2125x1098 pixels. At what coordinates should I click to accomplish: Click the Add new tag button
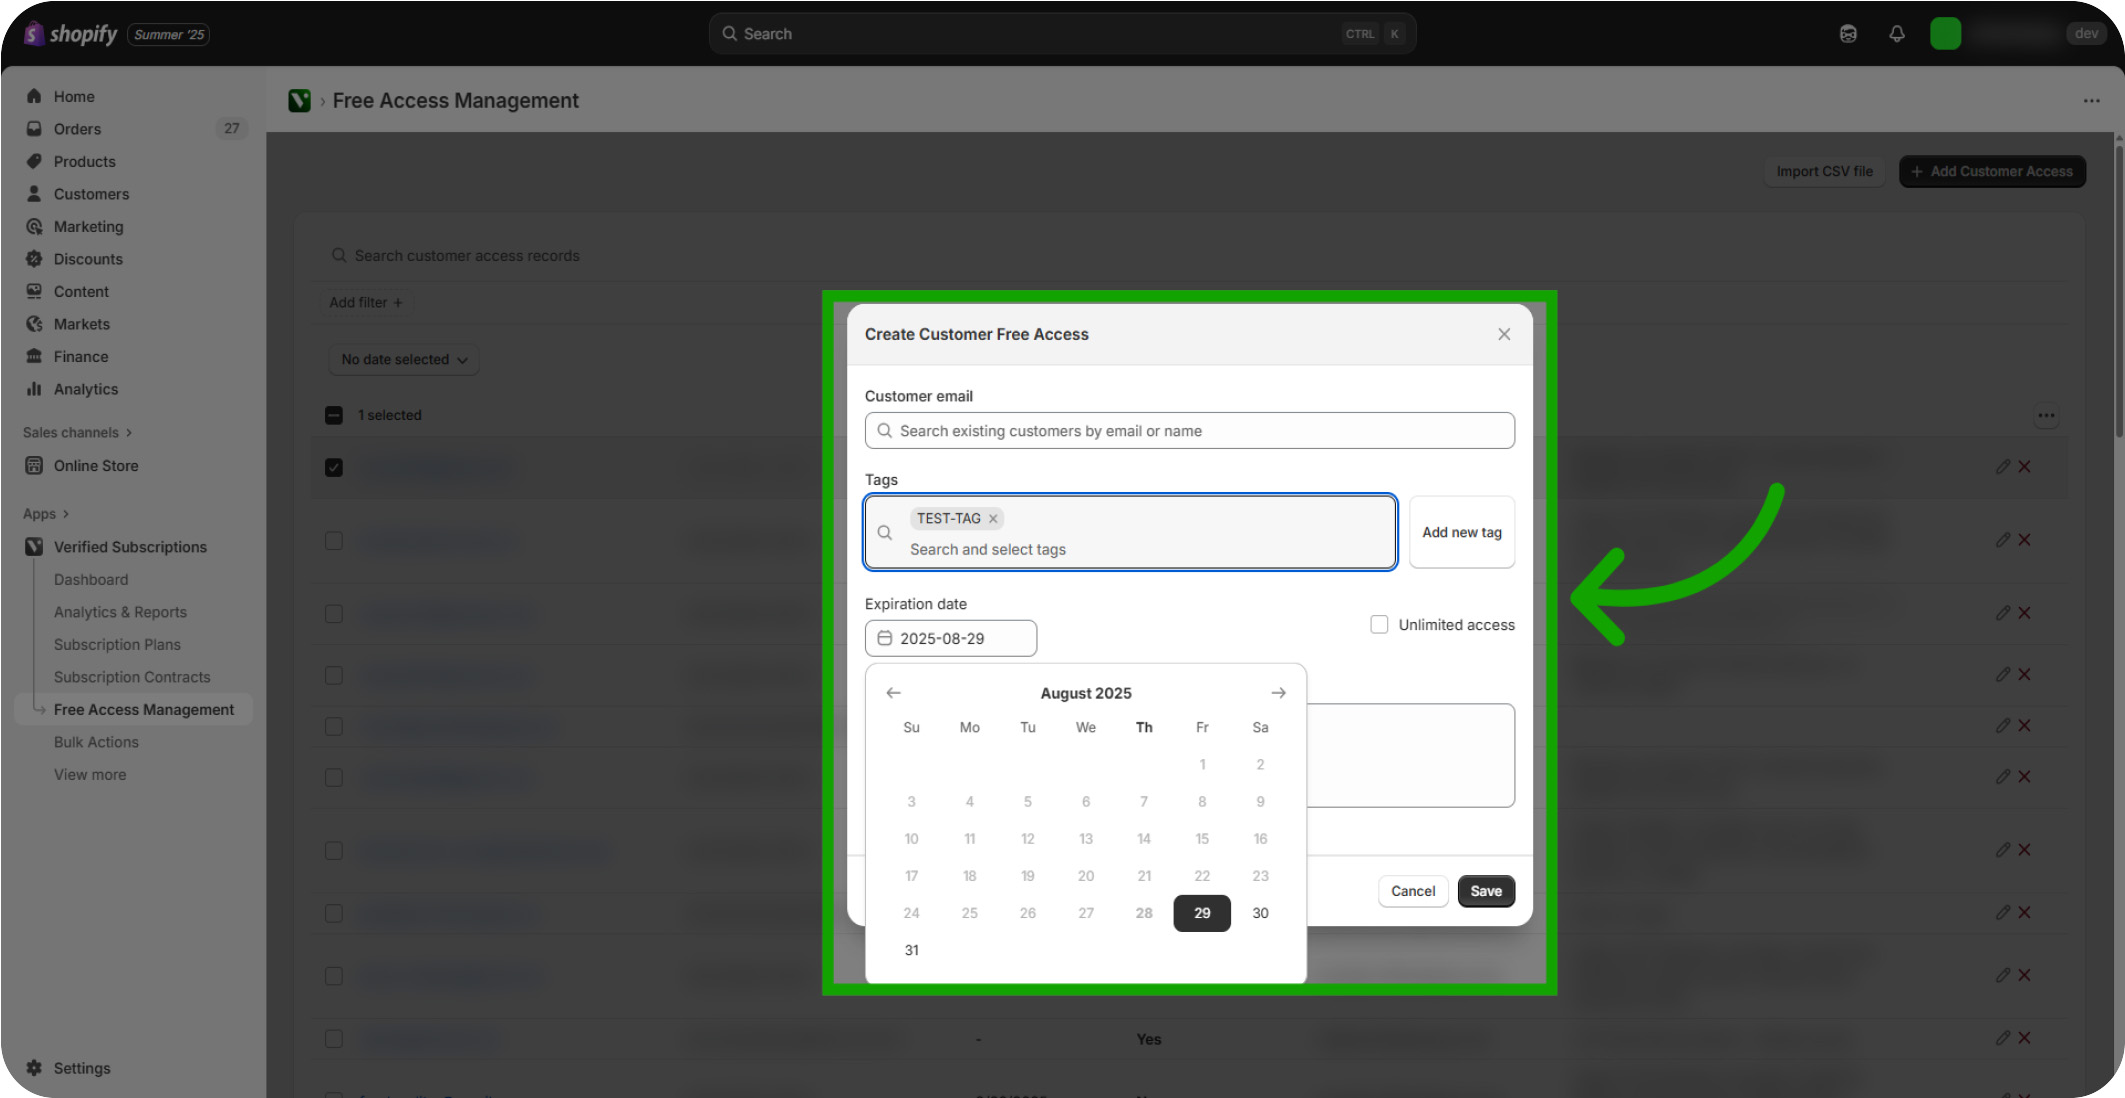[1462, 533]
